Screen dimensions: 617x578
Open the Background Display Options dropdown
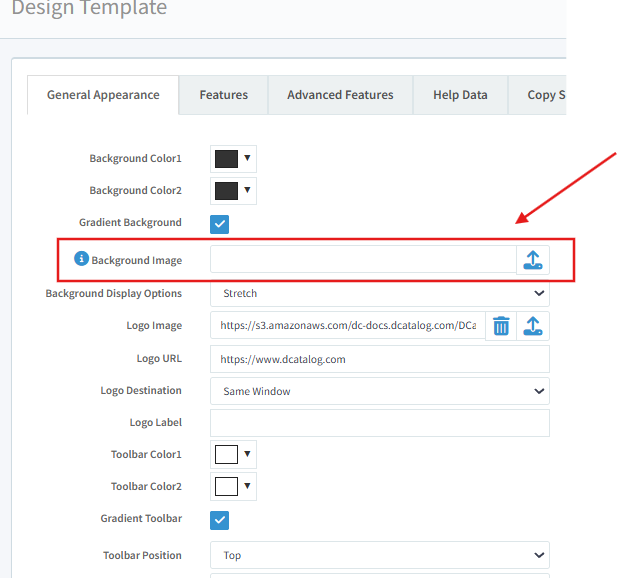pyautogui.click(x=379, y=294)
